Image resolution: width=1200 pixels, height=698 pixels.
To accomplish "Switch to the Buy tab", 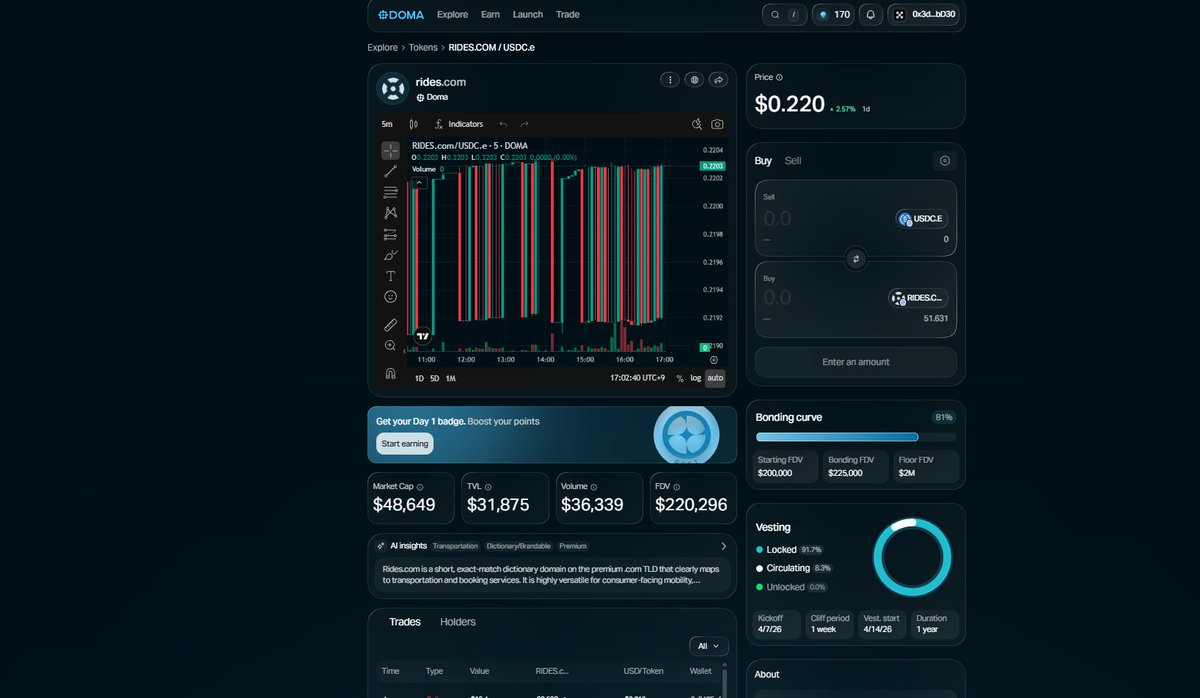I will (763, 161).
